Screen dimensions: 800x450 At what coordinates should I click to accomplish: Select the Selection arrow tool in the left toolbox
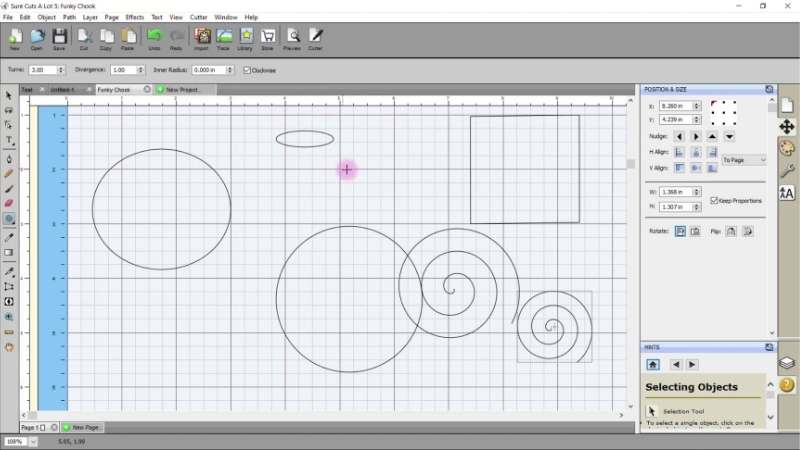coord(9,95)
